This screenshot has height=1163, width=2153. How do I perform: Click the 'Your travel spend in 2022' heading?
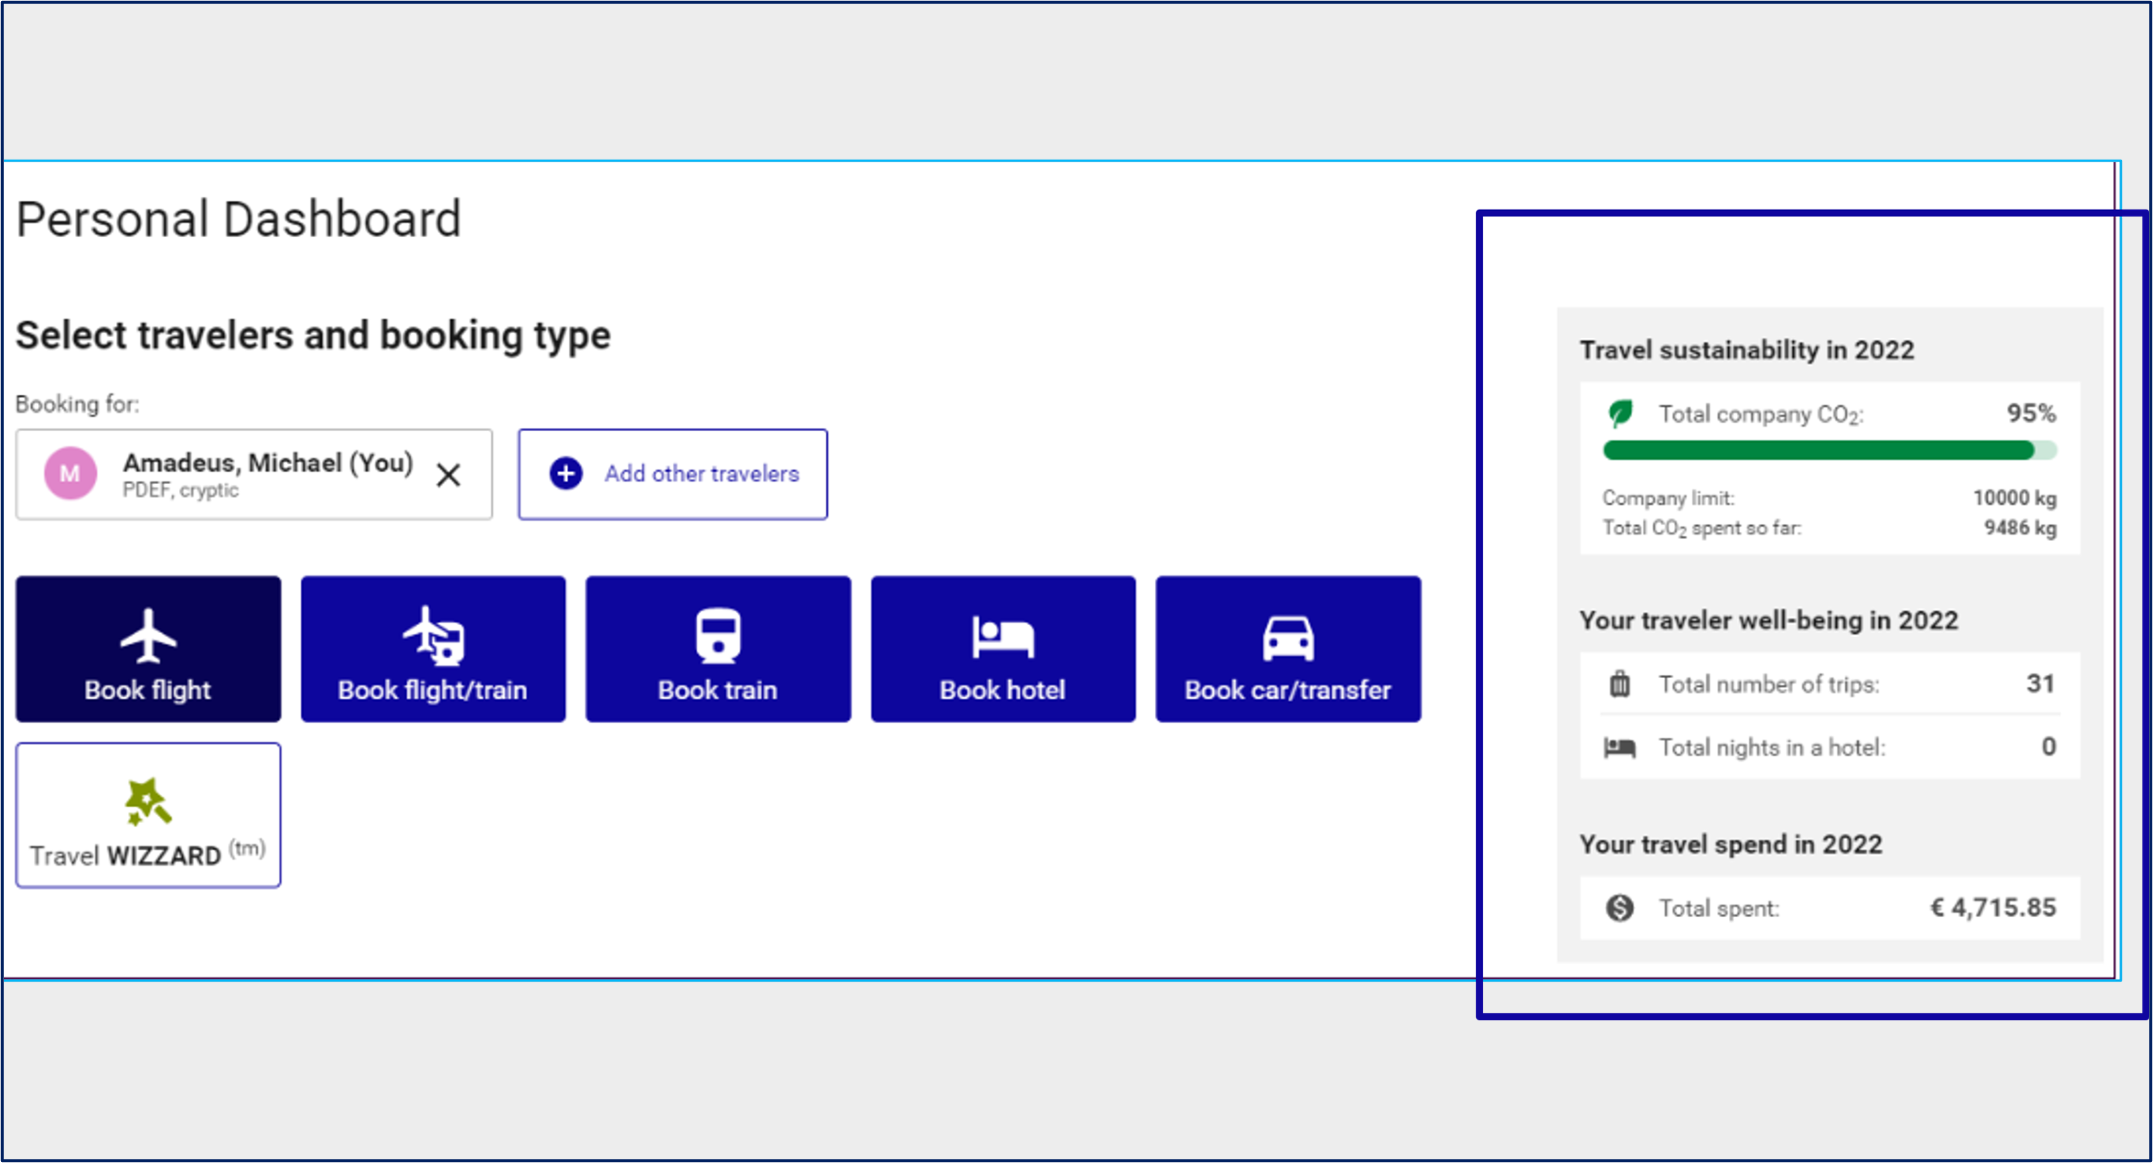(1731, 845)
